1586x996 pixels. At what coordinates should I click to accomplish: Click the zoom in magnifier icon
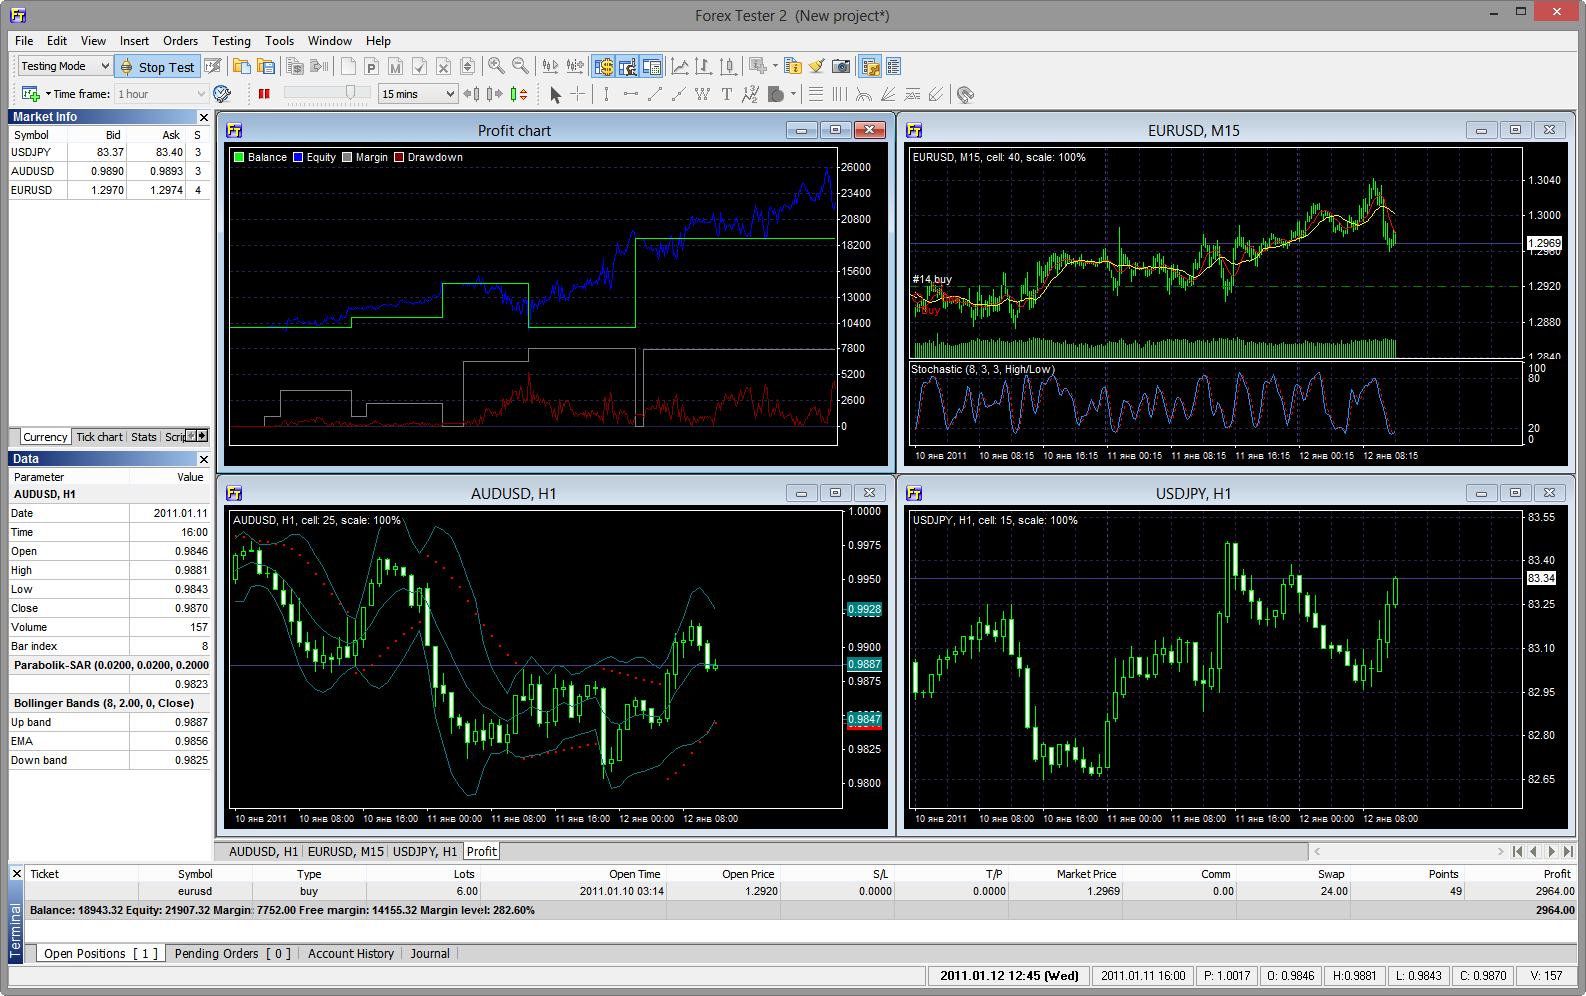496,66
